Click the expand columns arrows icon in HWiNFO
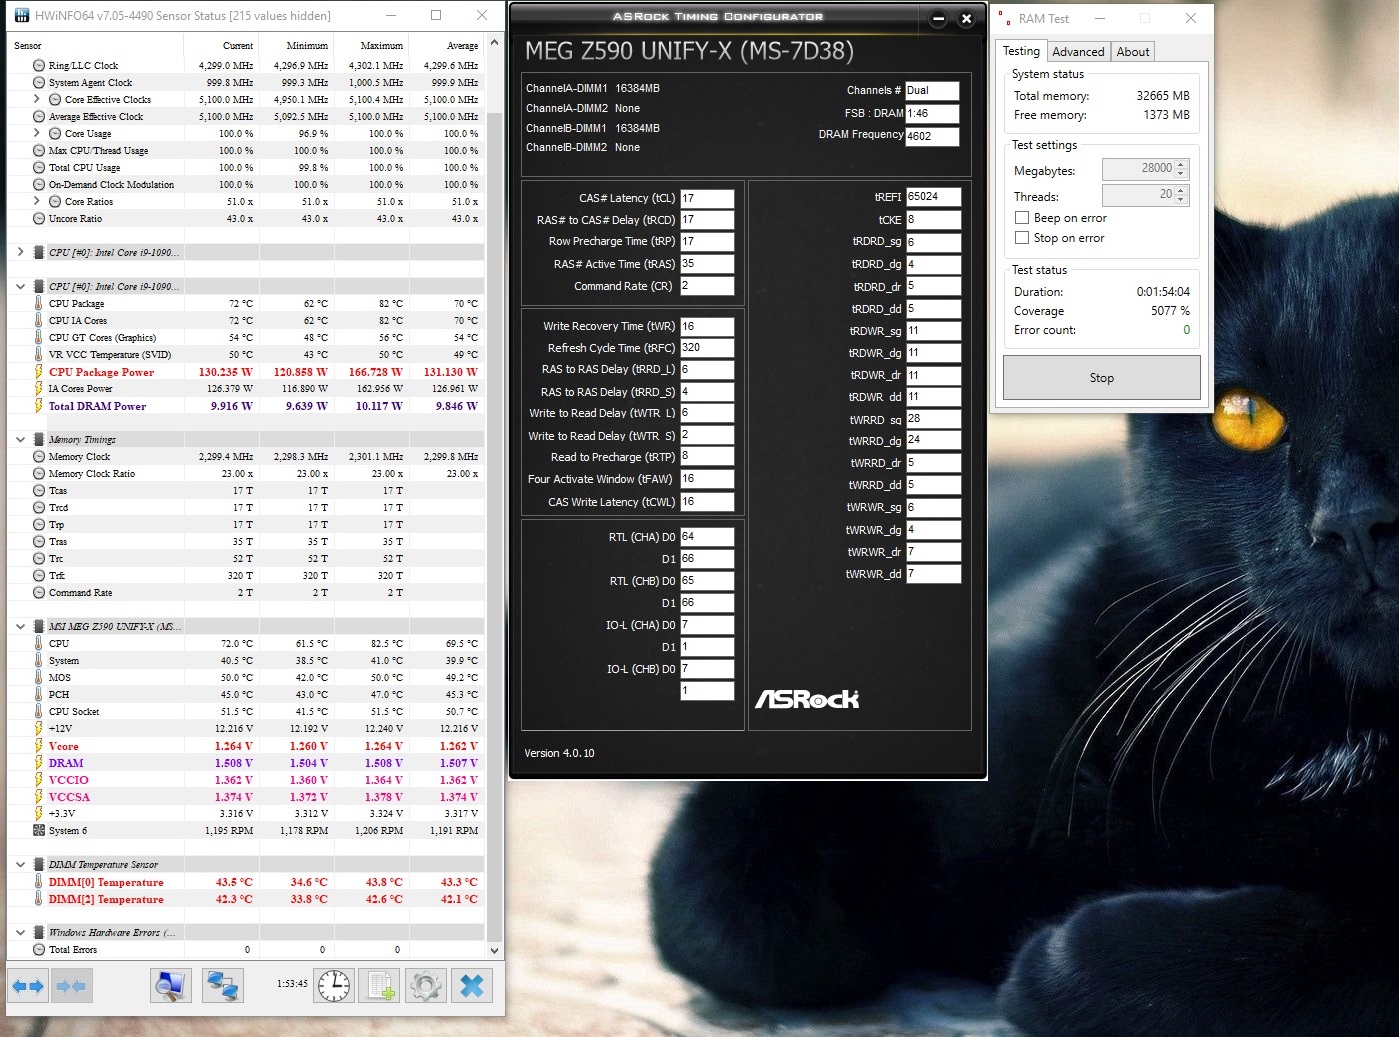Screen dimensions: 1399x1037 [x=28, y=986]
